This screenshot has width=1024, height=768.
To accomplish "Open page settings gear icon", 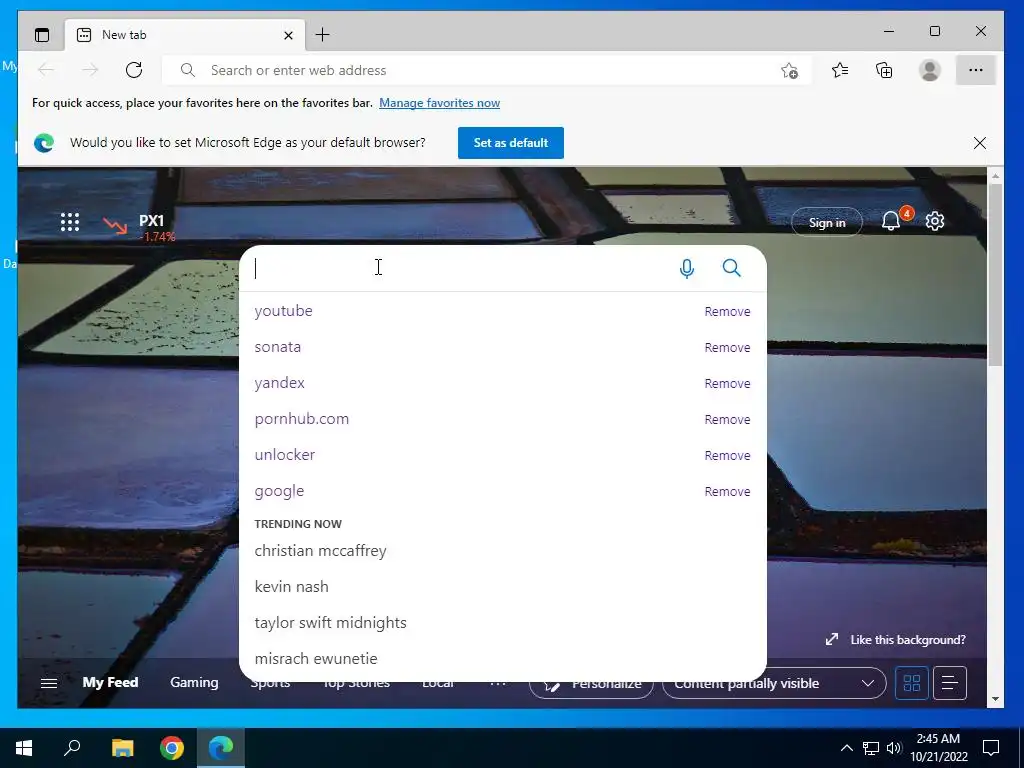I will (935, 221).
